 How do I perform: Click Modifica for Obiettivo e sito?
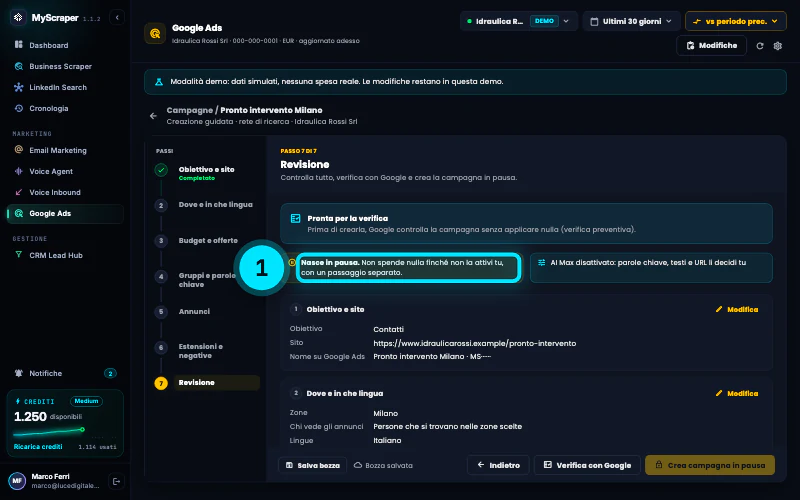[x=737, y=309]
